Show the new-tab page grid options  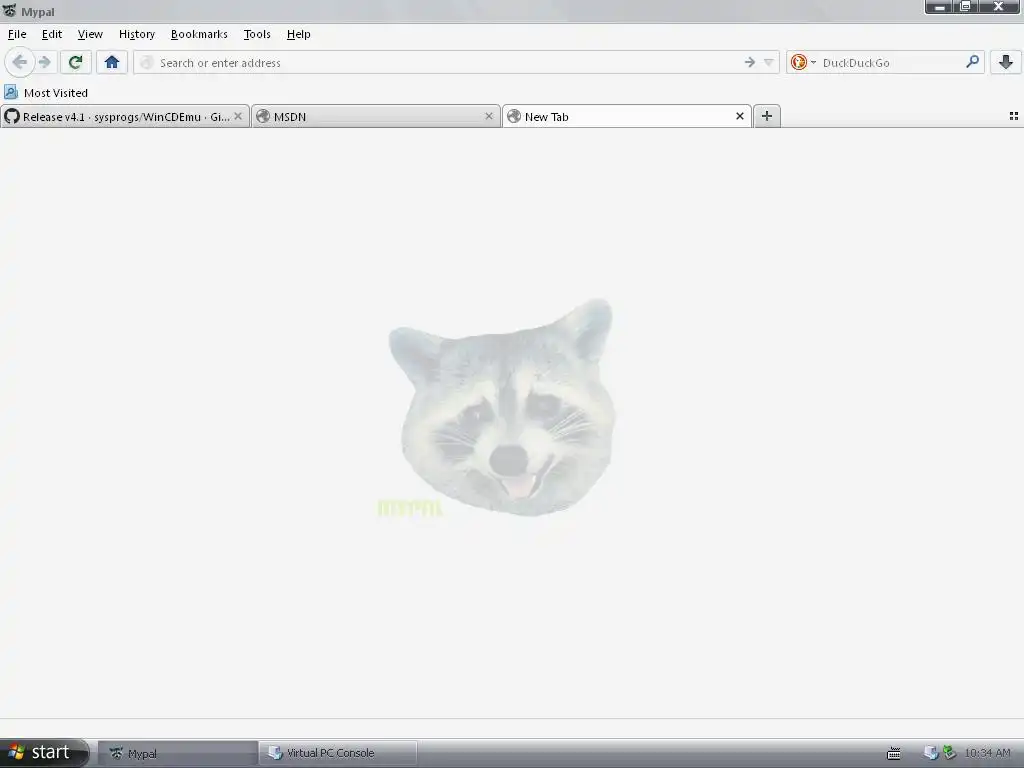click(1014, 116)
